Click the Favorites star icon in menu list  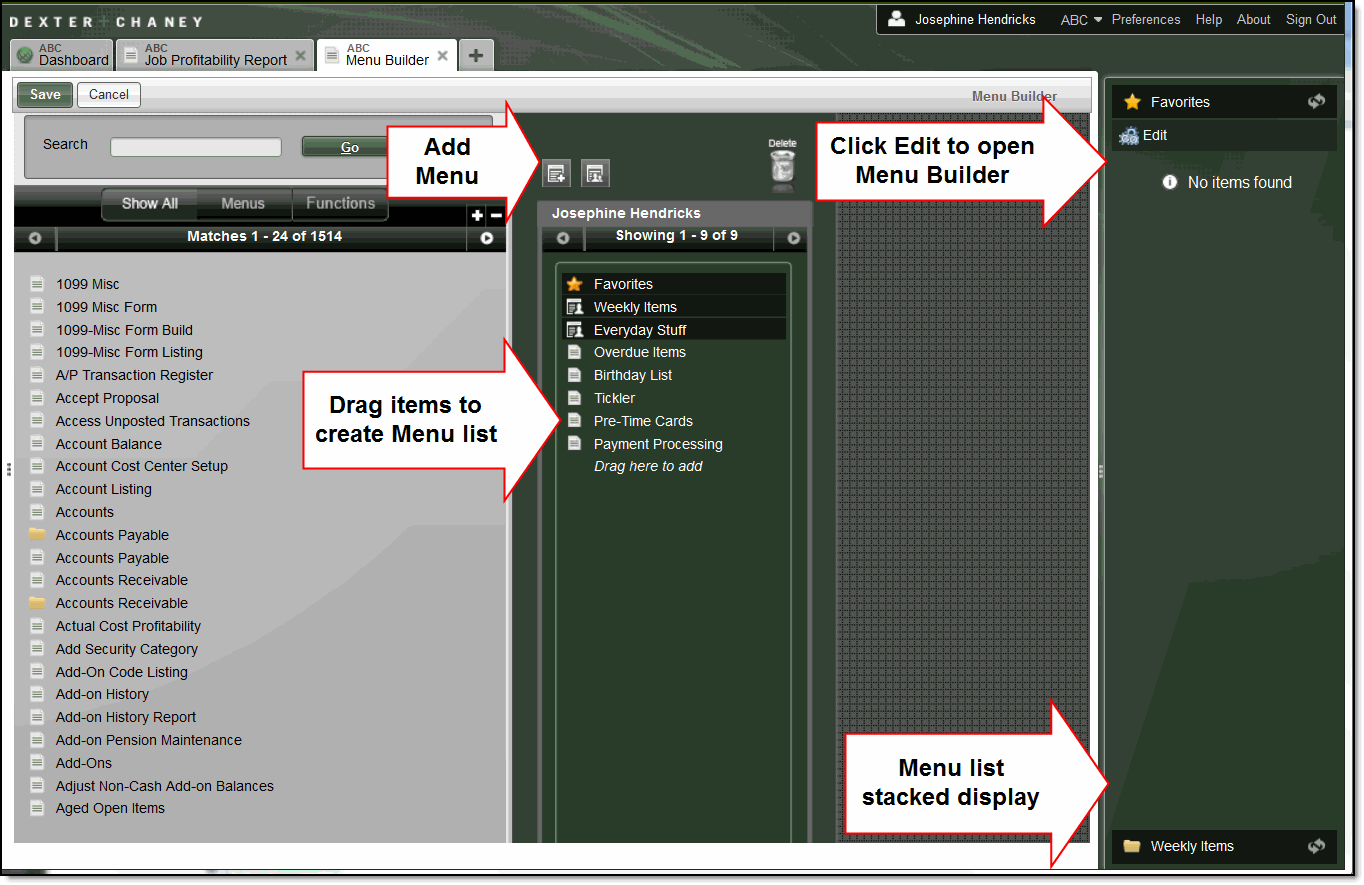[574, 284]
